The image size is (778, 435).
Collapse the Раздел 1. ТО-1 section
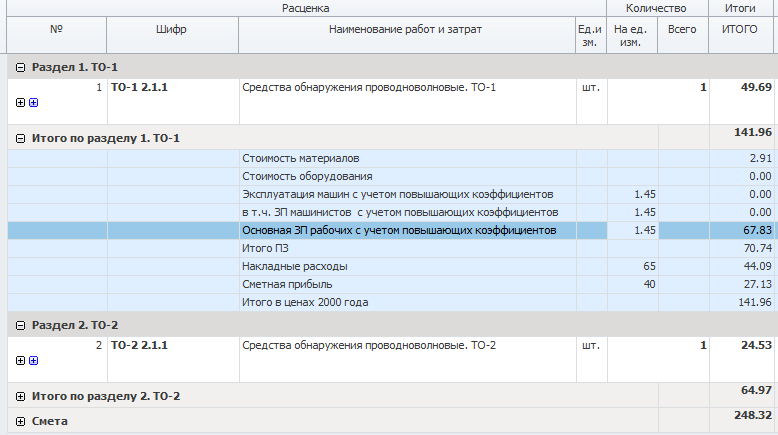(20, 67)
